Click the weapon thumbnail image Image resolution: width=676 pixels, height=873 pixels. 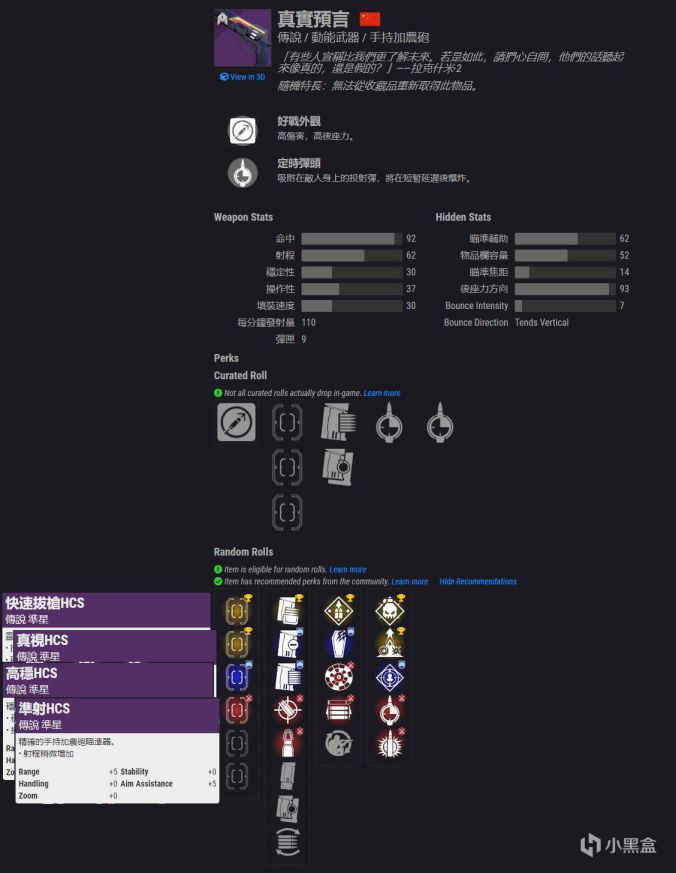pos(242,38)
